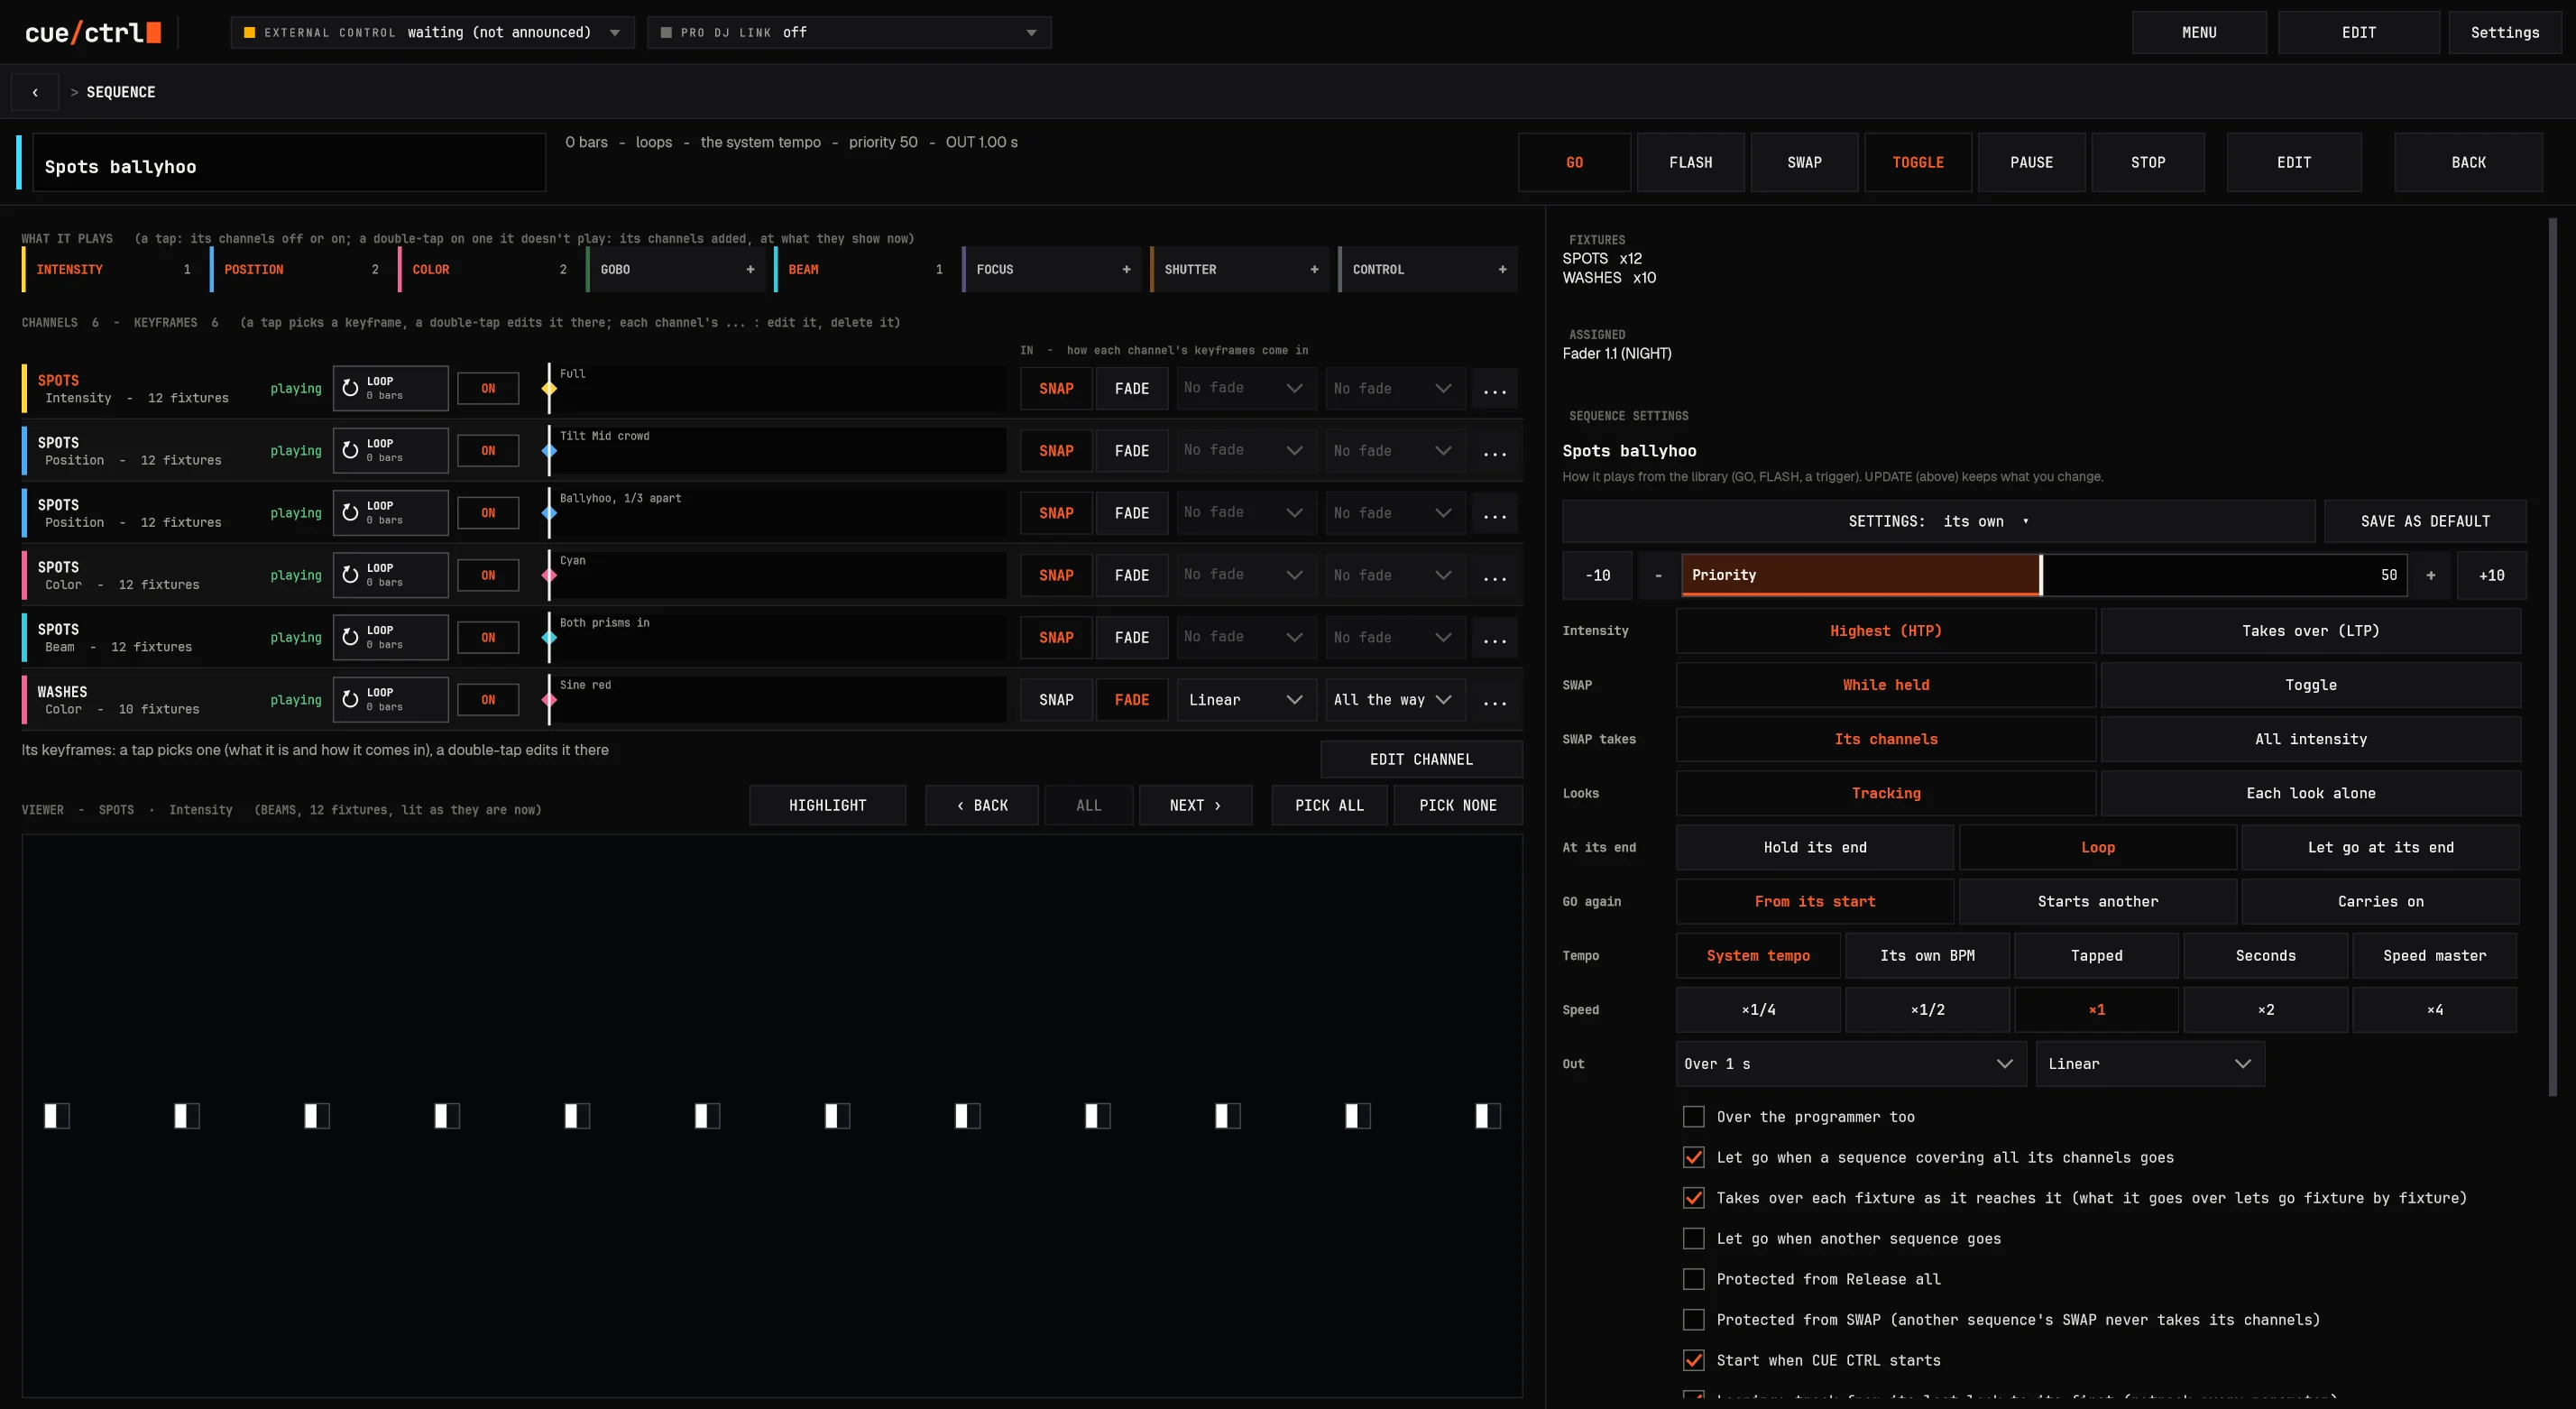
Task: Decrease priority with the -10 button
Action: click(1597, 575)
